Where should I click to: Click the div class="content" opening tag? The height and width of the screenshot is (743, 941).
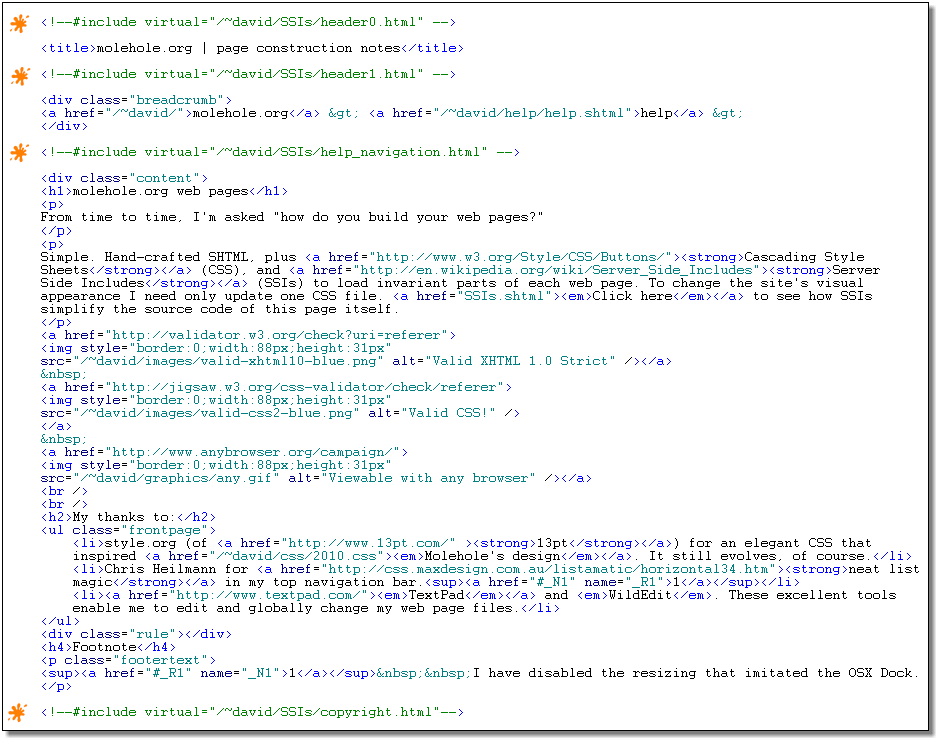pyautogui.click(x=124, y=178)
